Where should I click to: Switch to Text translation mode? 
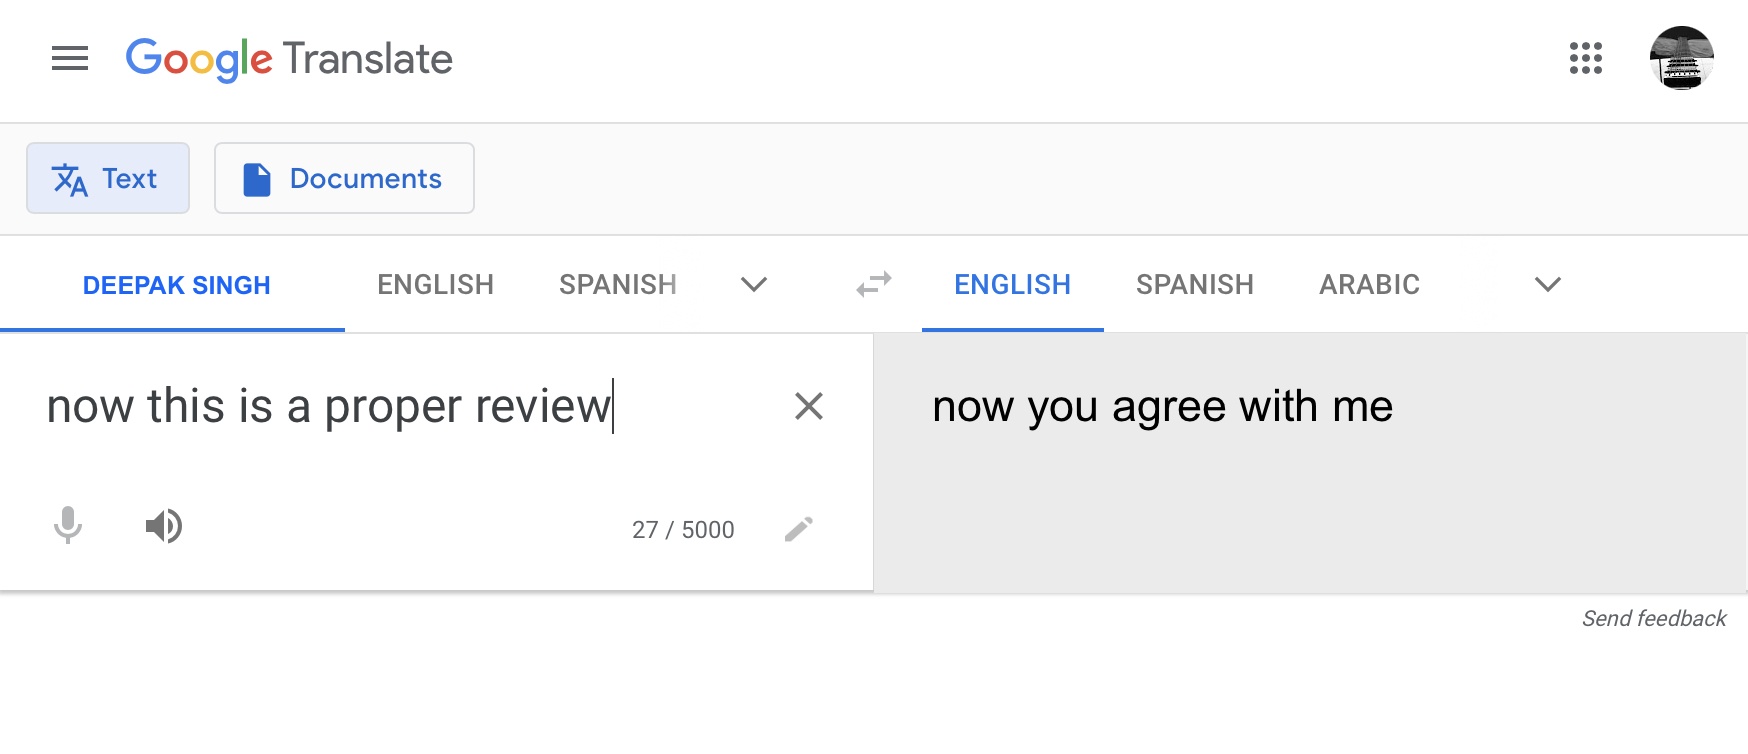[x=108, y=178]
